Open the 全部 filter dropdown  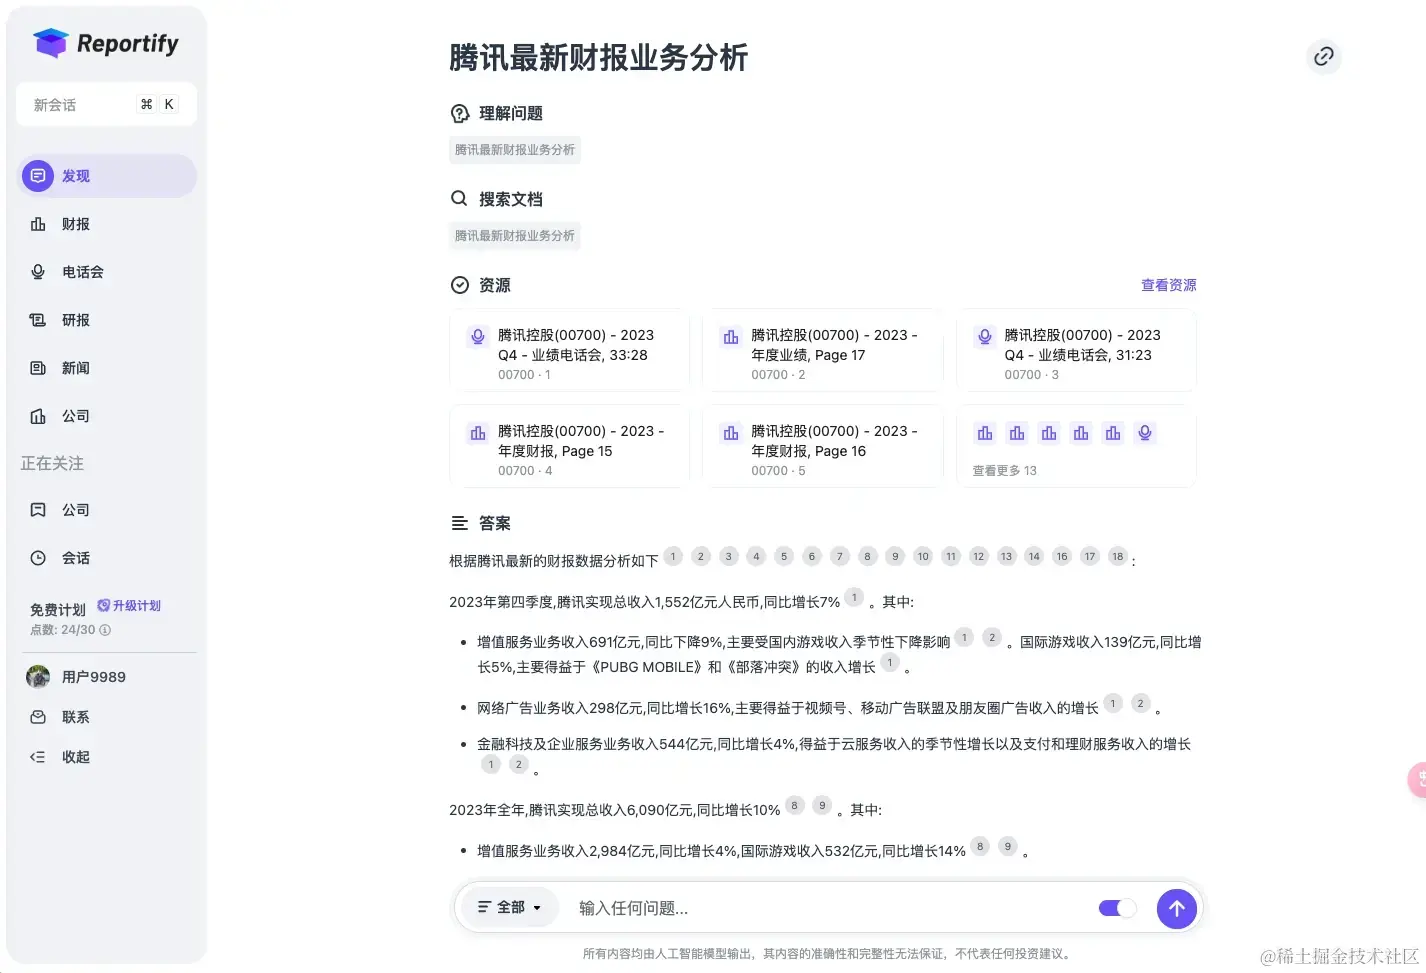510,908
